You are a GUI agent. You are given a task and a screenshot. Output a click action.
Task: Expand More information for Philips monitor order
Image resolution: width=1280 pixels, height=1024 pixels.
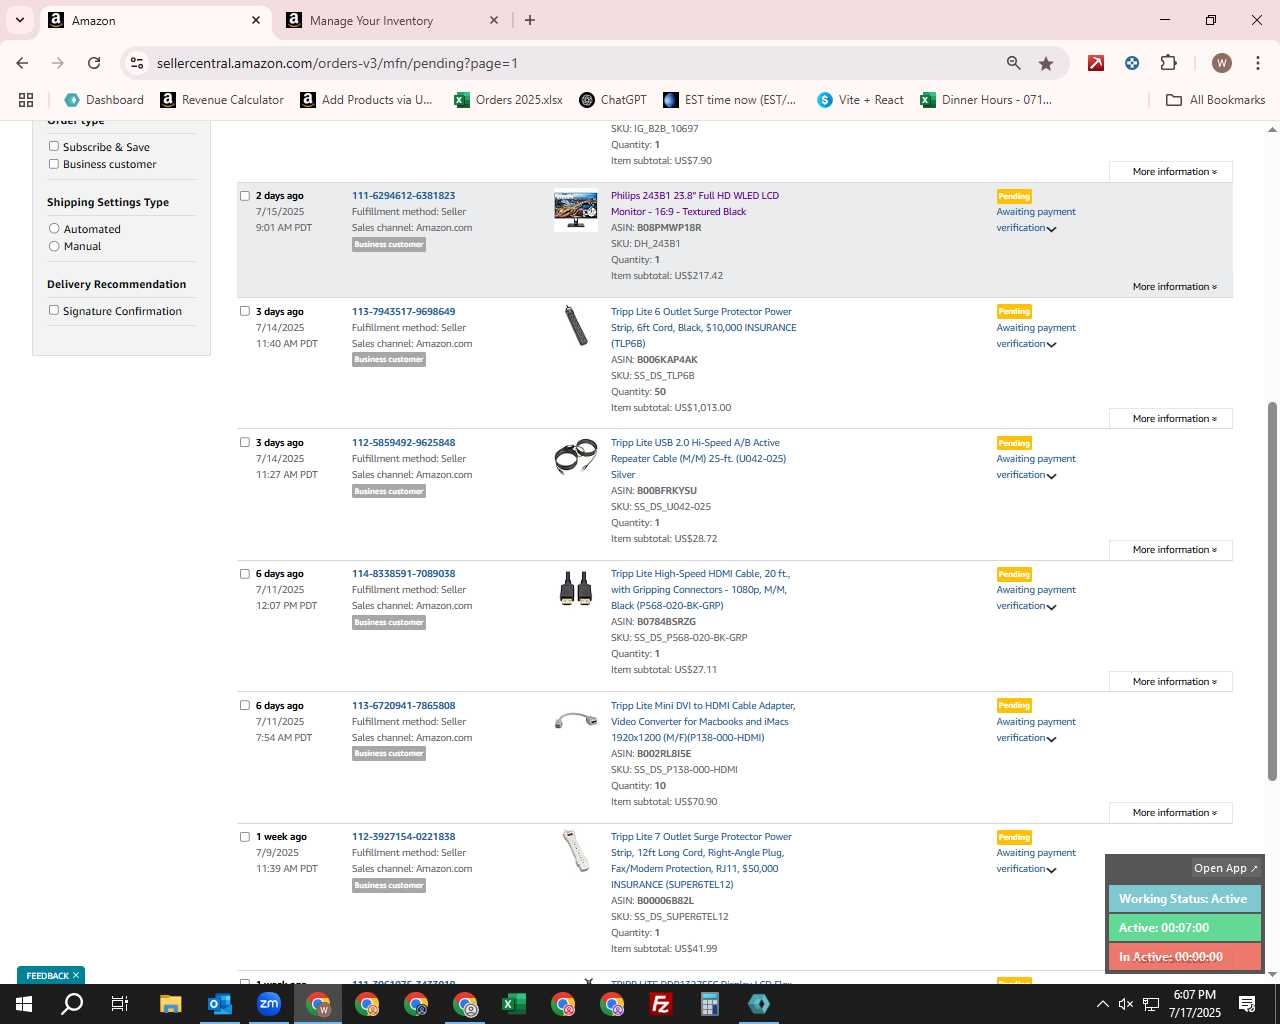click(x=1174, y=287)
